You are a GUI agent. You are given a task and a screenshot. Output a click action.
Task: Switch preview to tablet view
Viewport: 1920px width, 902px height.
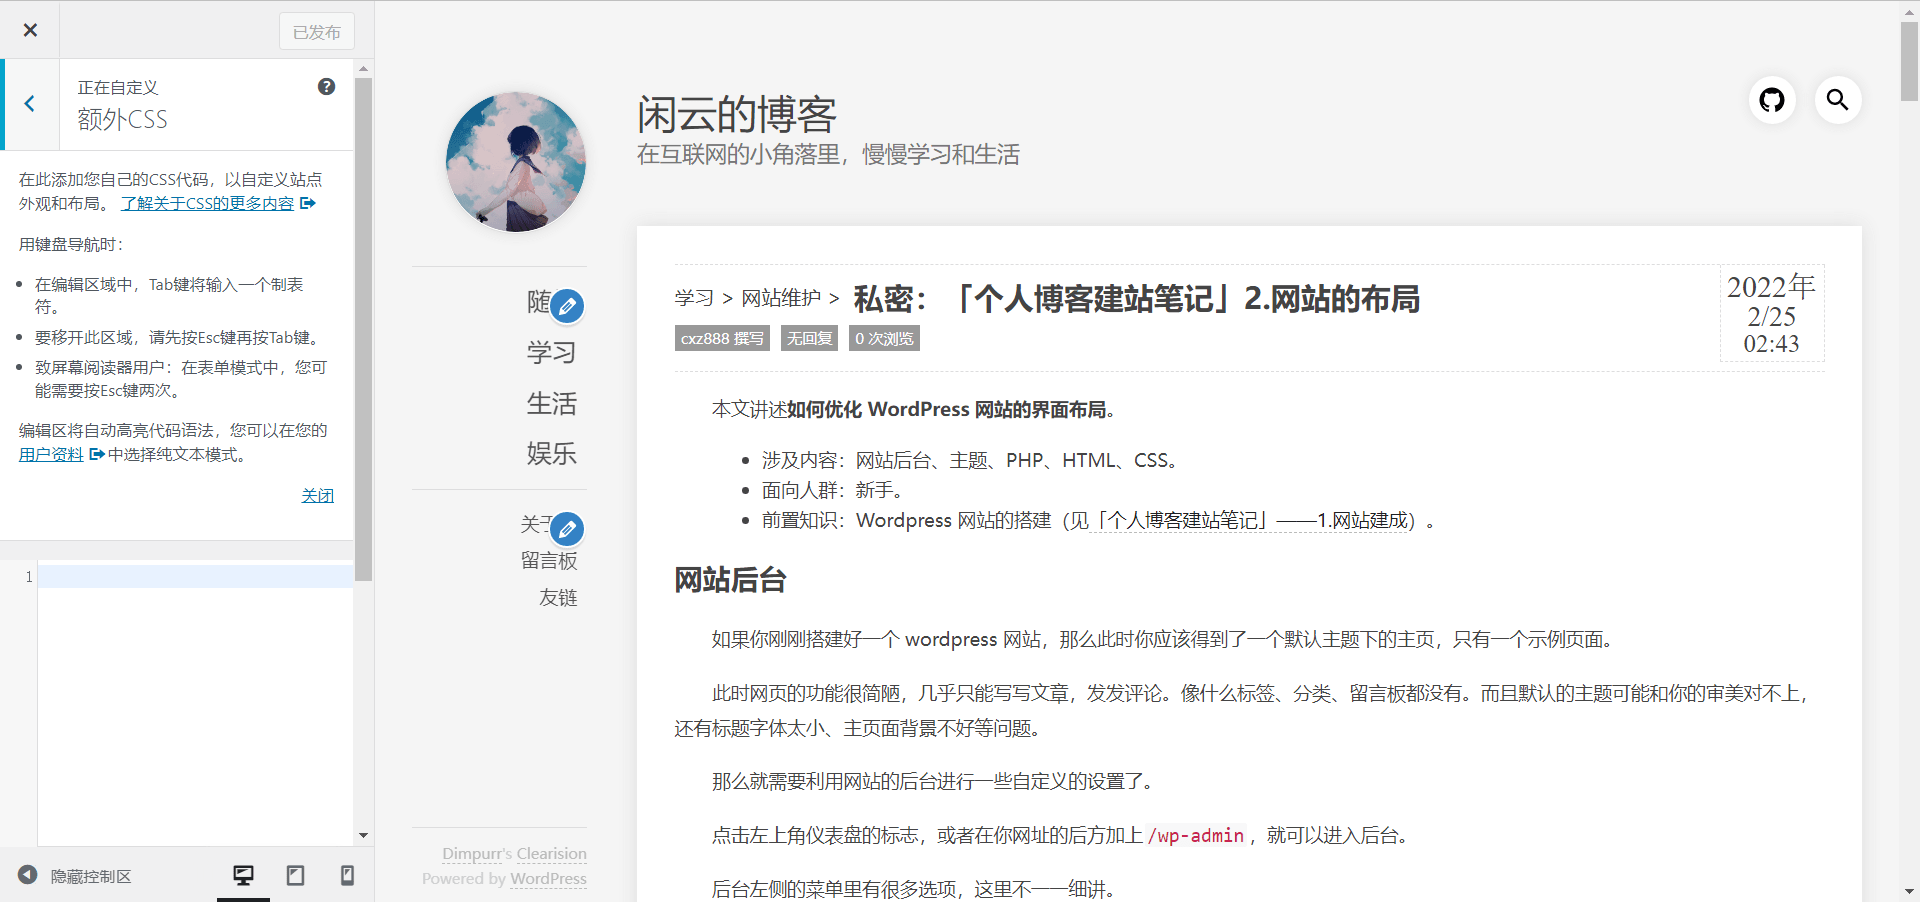coord(295,874)
